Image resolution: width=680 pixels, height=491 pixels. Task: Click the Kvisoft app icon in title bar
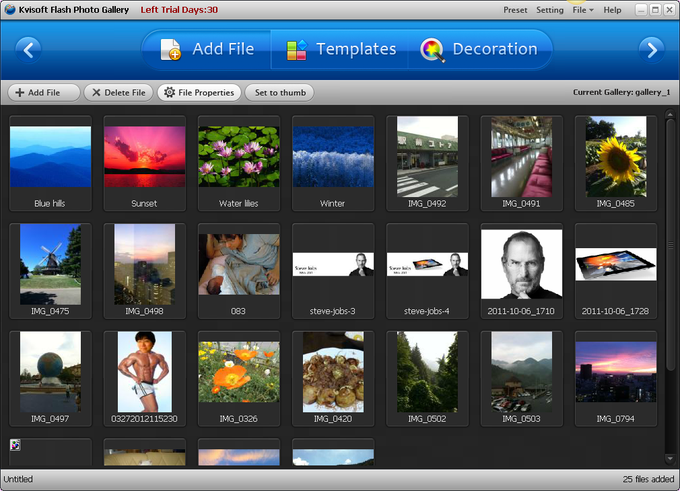tap(10, 10)
